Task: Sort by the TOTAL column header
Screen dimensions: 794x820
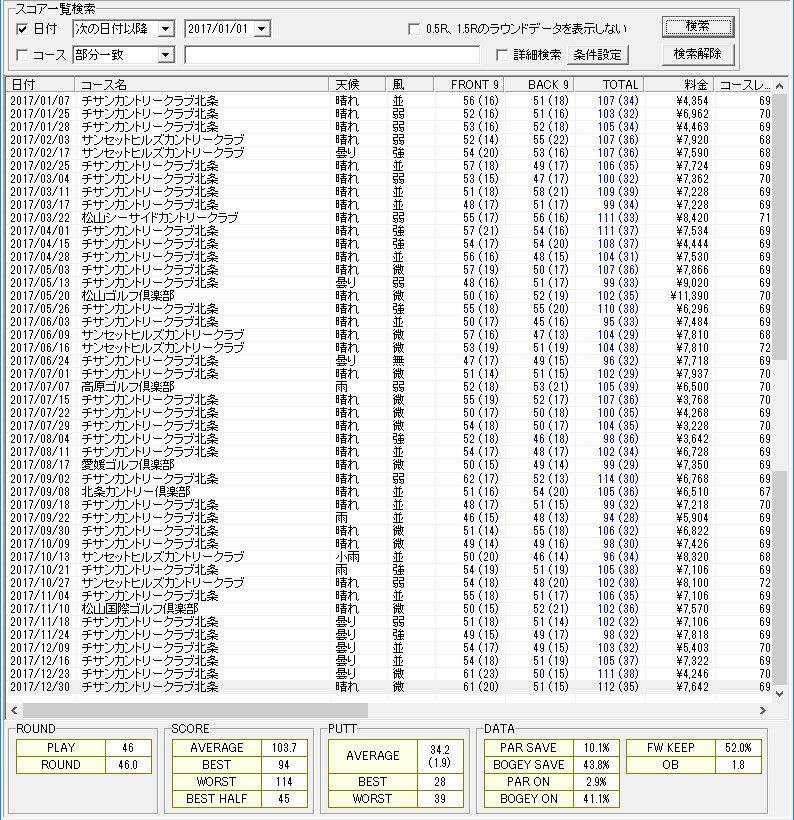Action: (608, 85)
